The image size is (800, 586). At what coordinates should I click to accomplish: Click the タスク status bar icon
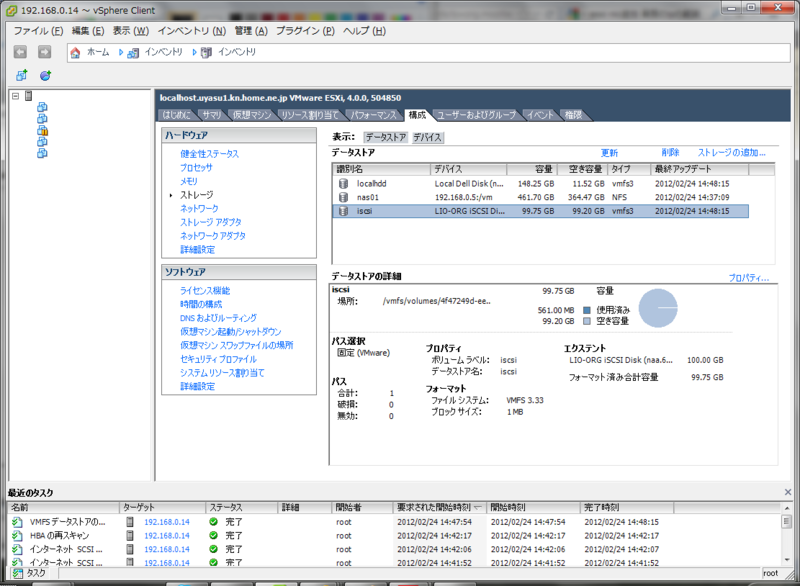pos(17,573)
